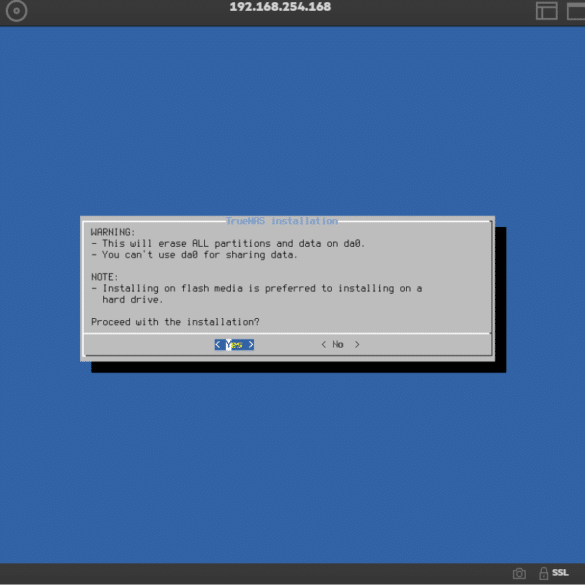The width and height of the screenshot is (585, 585).
Task: Click the SSL label in status bar
Action: click(560, 573)
